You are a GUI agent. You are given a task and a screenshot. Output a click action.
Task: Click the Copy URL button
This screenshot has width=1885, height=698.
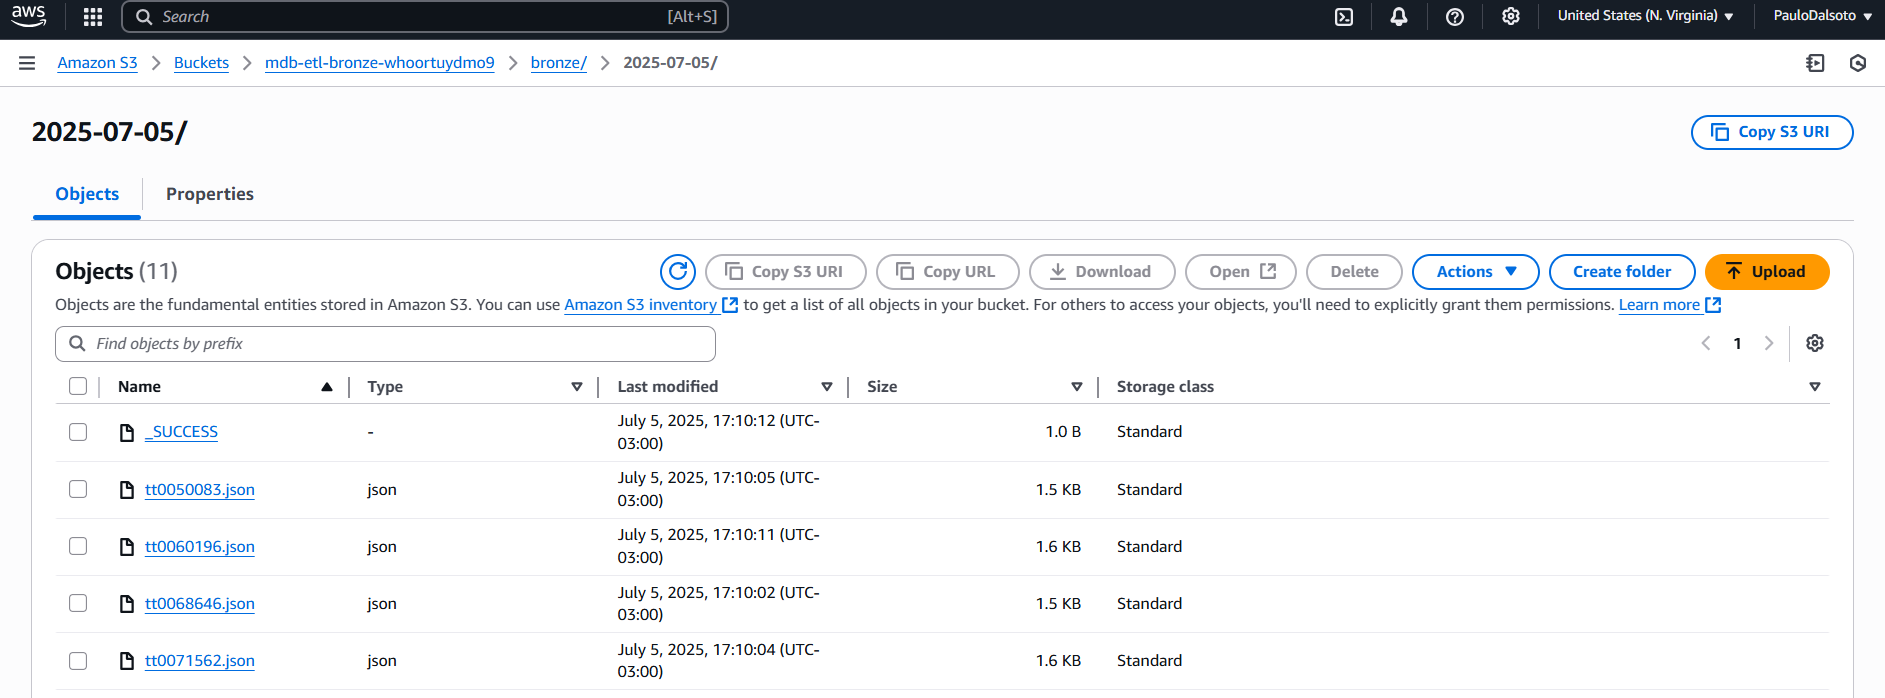pyautogui.click(x=947, y=271)
